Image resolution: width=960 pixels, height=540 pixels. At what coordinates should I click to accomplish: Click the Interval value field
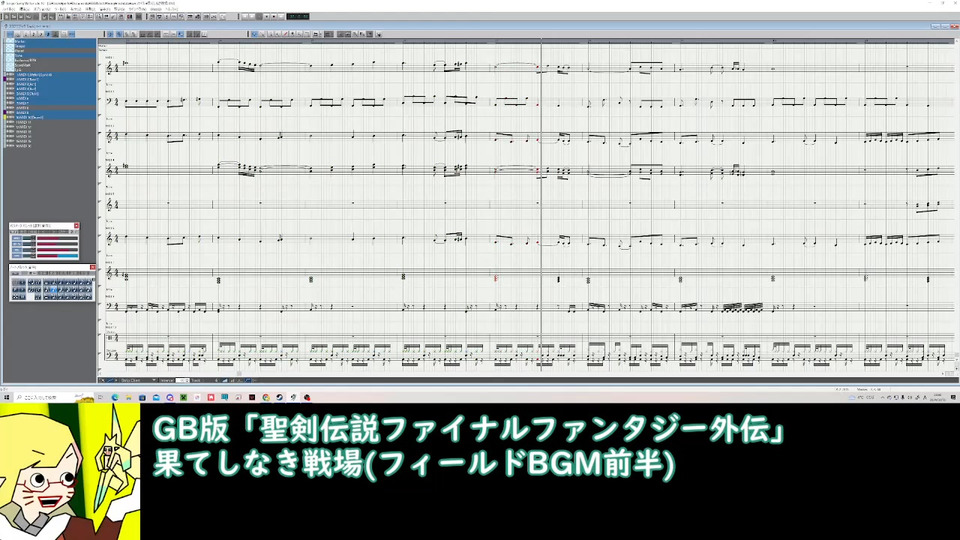pyautogui.click(x=182, y=380)
